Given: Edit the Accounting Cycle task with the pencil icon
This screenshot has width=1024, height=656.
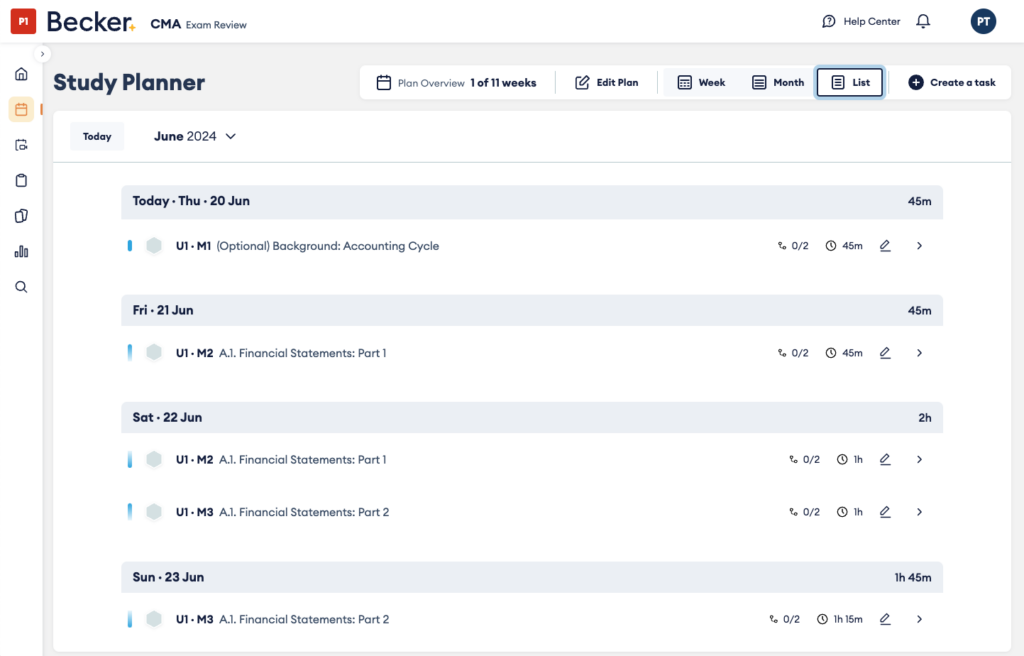Looking at the screenshot, I should pos(884,245).
